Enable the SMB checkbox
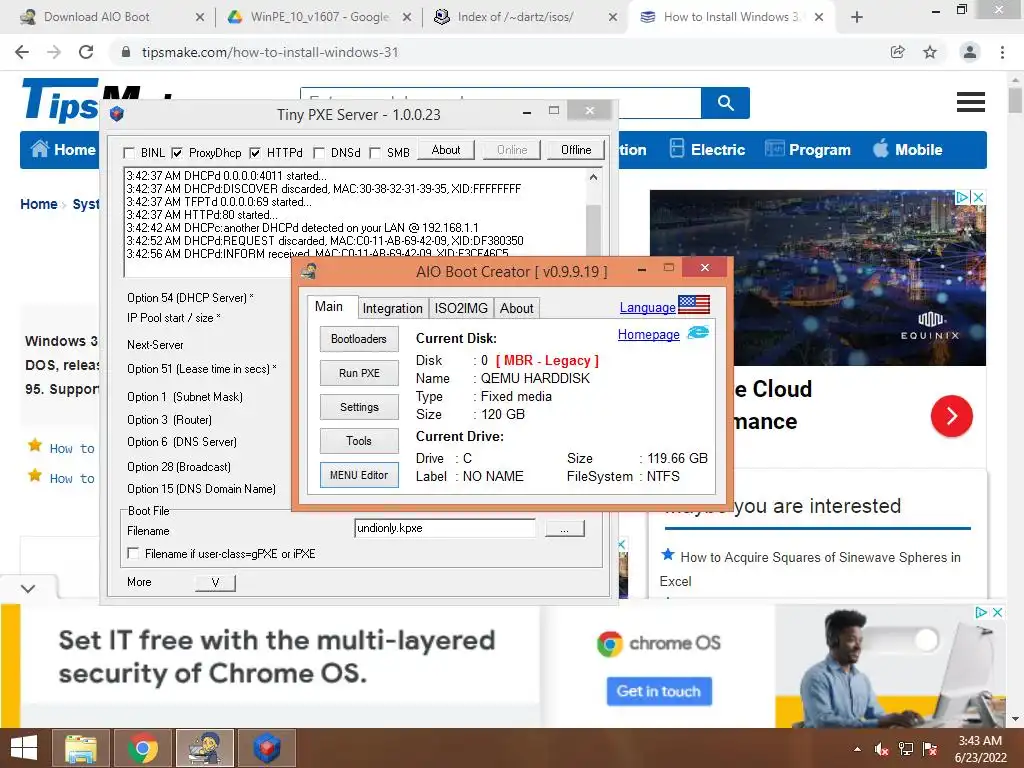Viewport: 1024px width, 768px height. point(375,153)
